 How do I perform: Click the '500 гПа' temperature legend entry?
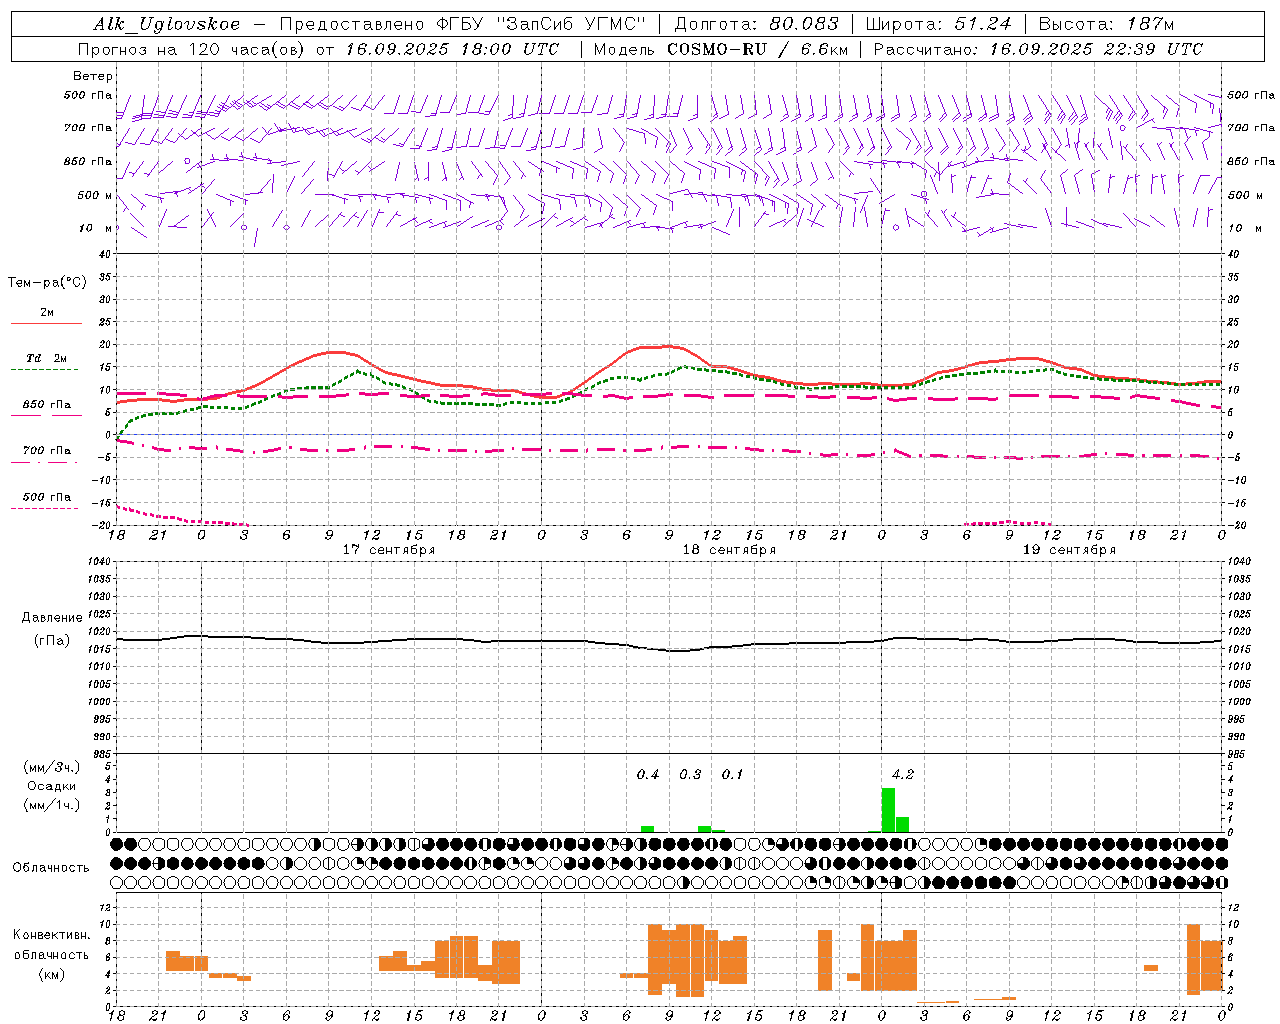coord(47,497)
